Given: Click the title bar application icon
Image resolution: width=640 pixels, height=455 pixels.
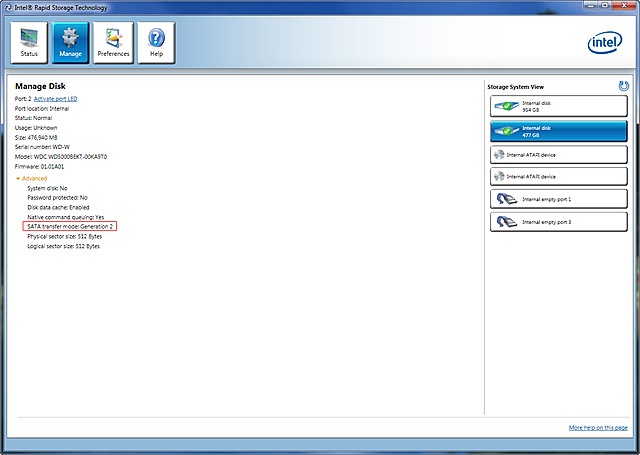Looking at the screenshot, I should 8,8.
